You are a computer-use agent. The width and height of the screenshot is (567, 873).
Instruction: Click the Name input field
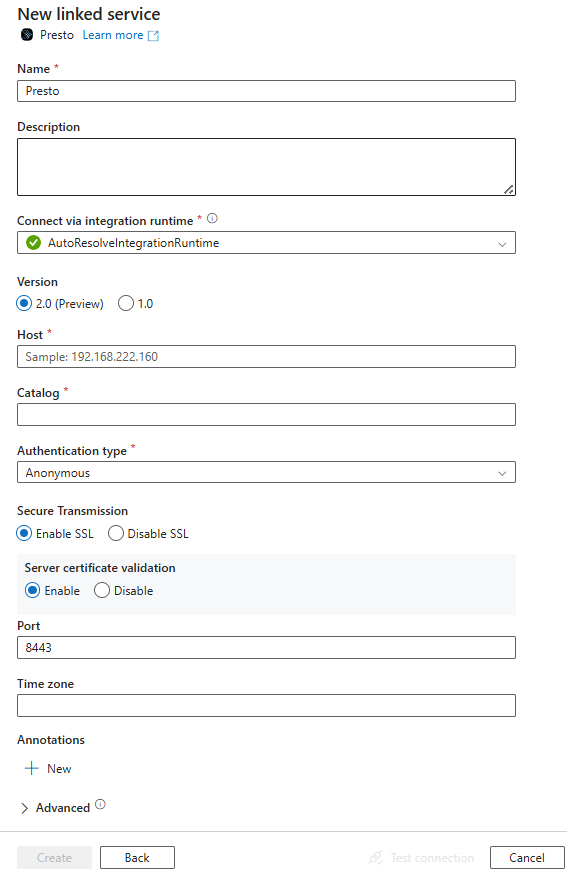[266, 91]
